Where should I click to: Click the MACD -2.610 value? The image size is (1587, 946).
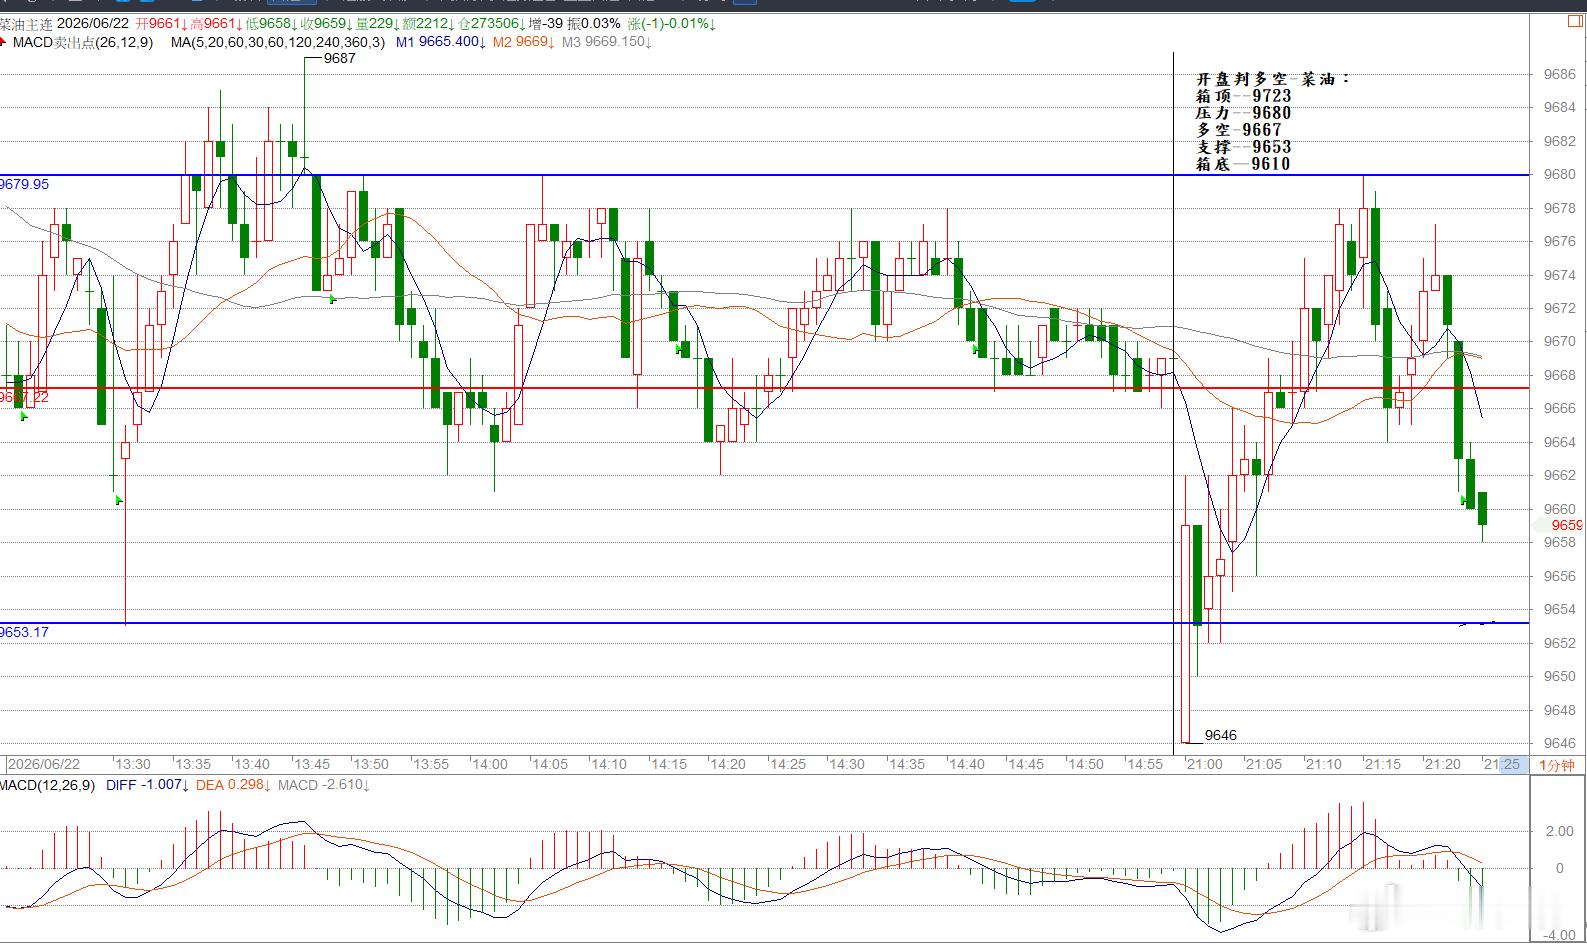point(324,785)
